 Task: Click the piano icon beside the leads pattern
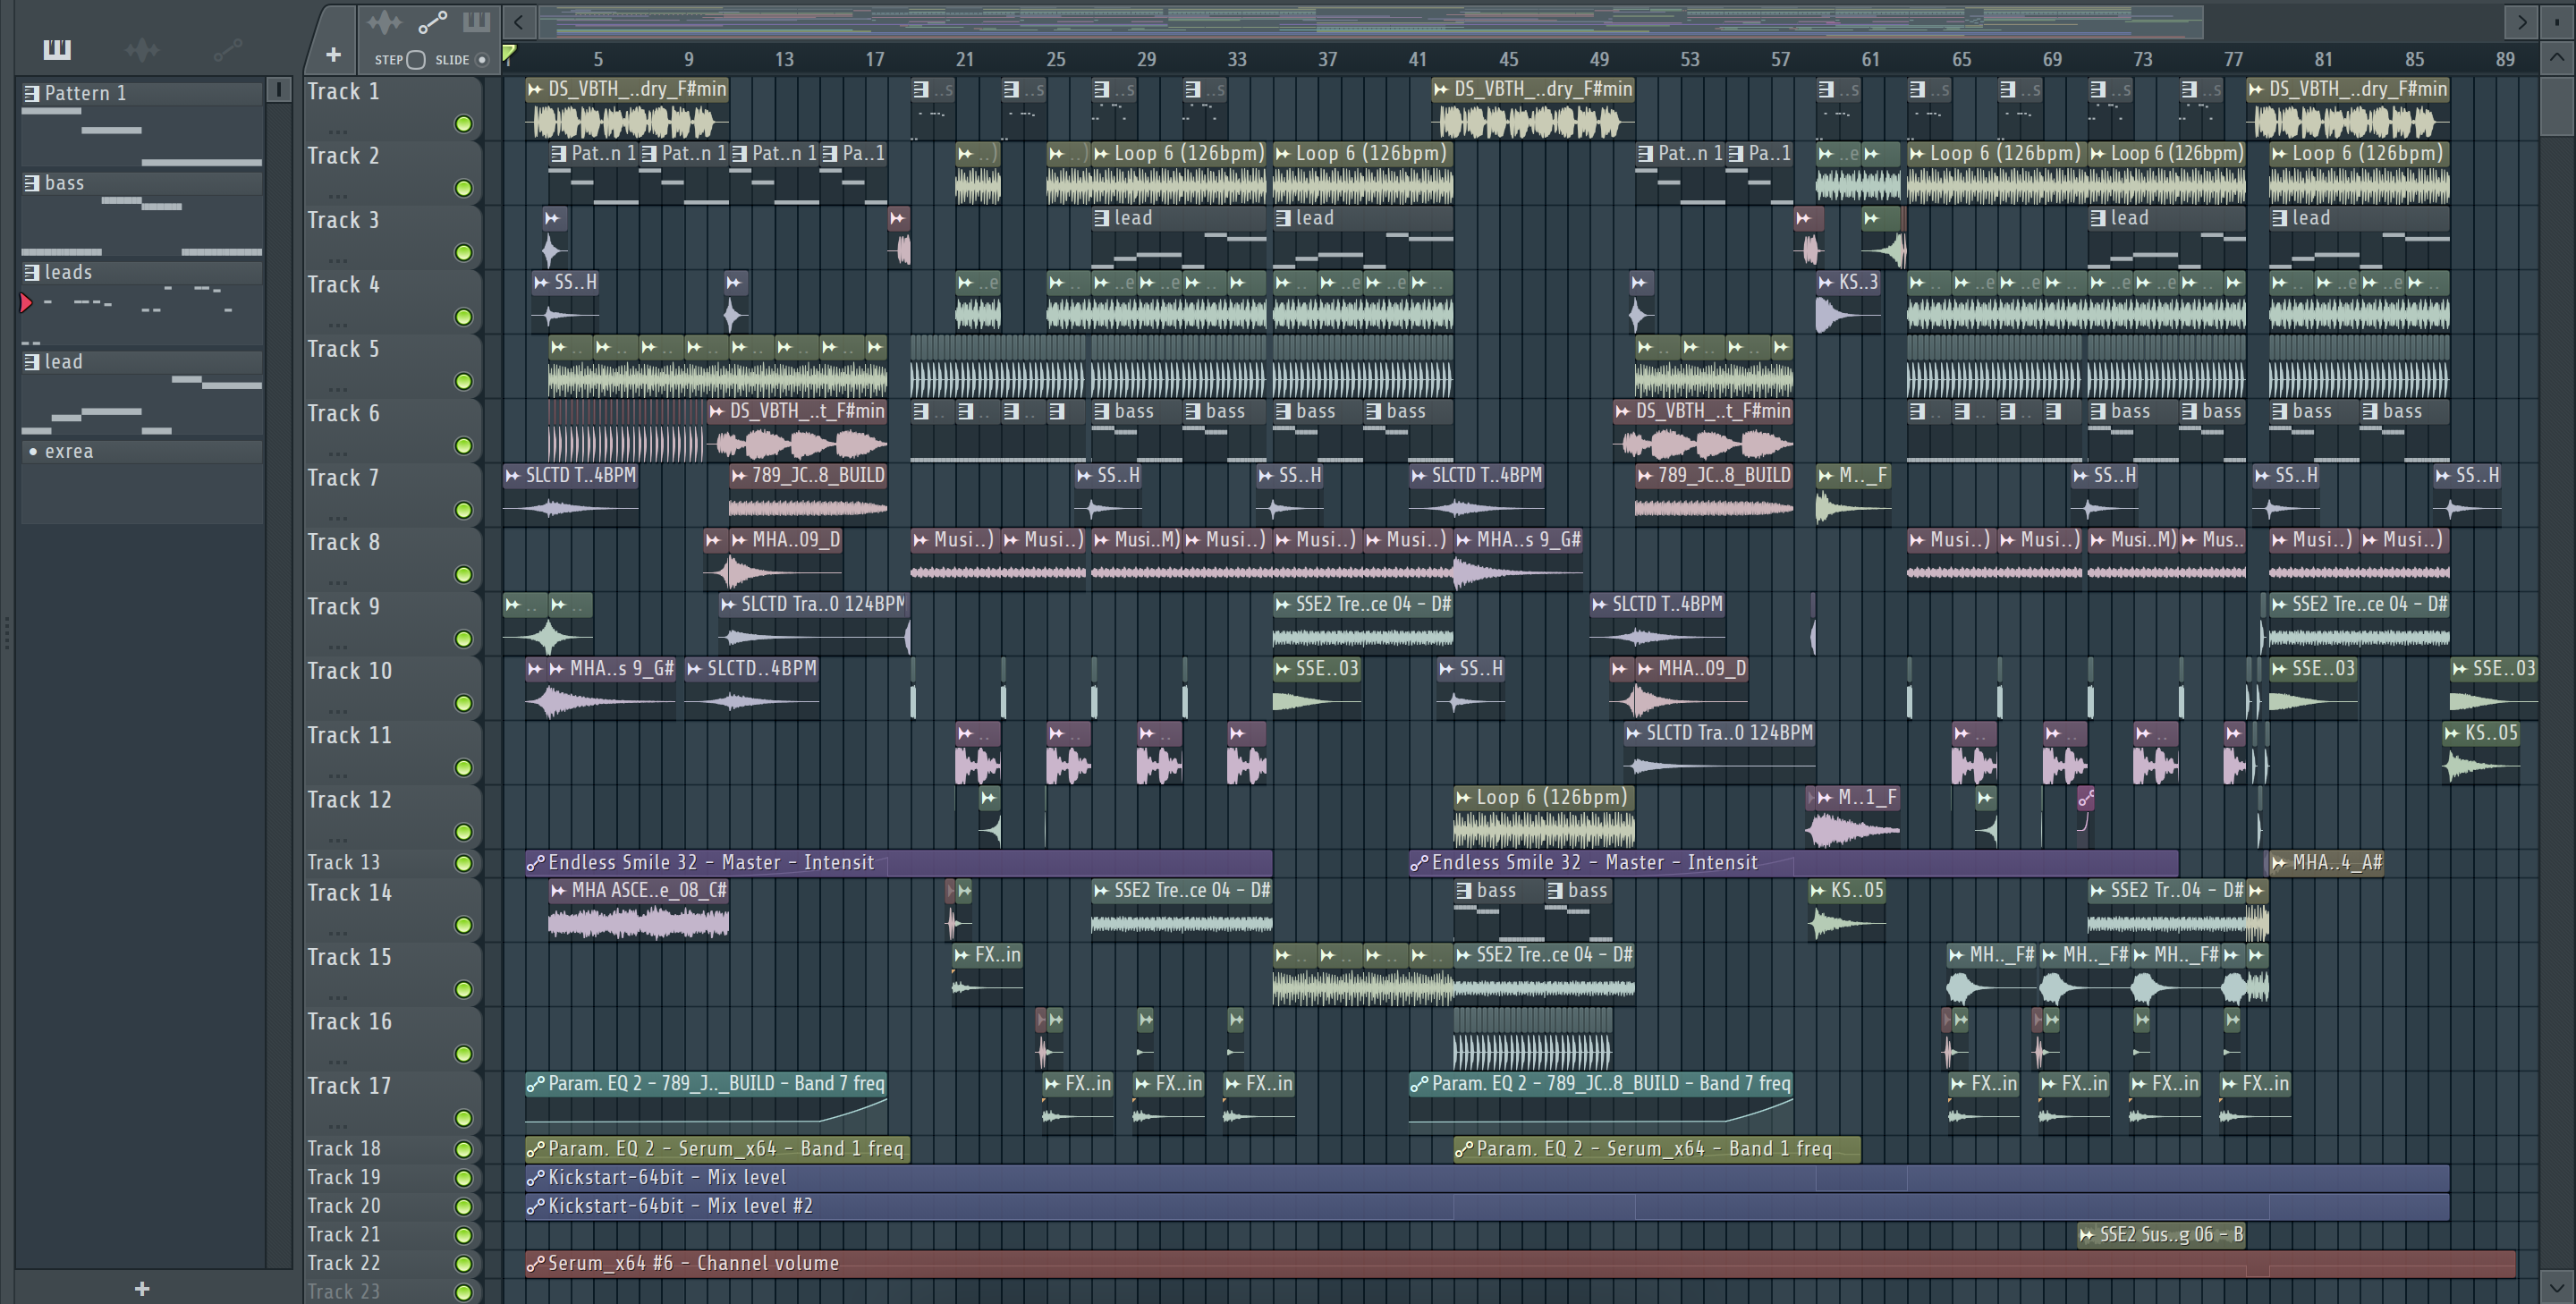tap(32, 272)
